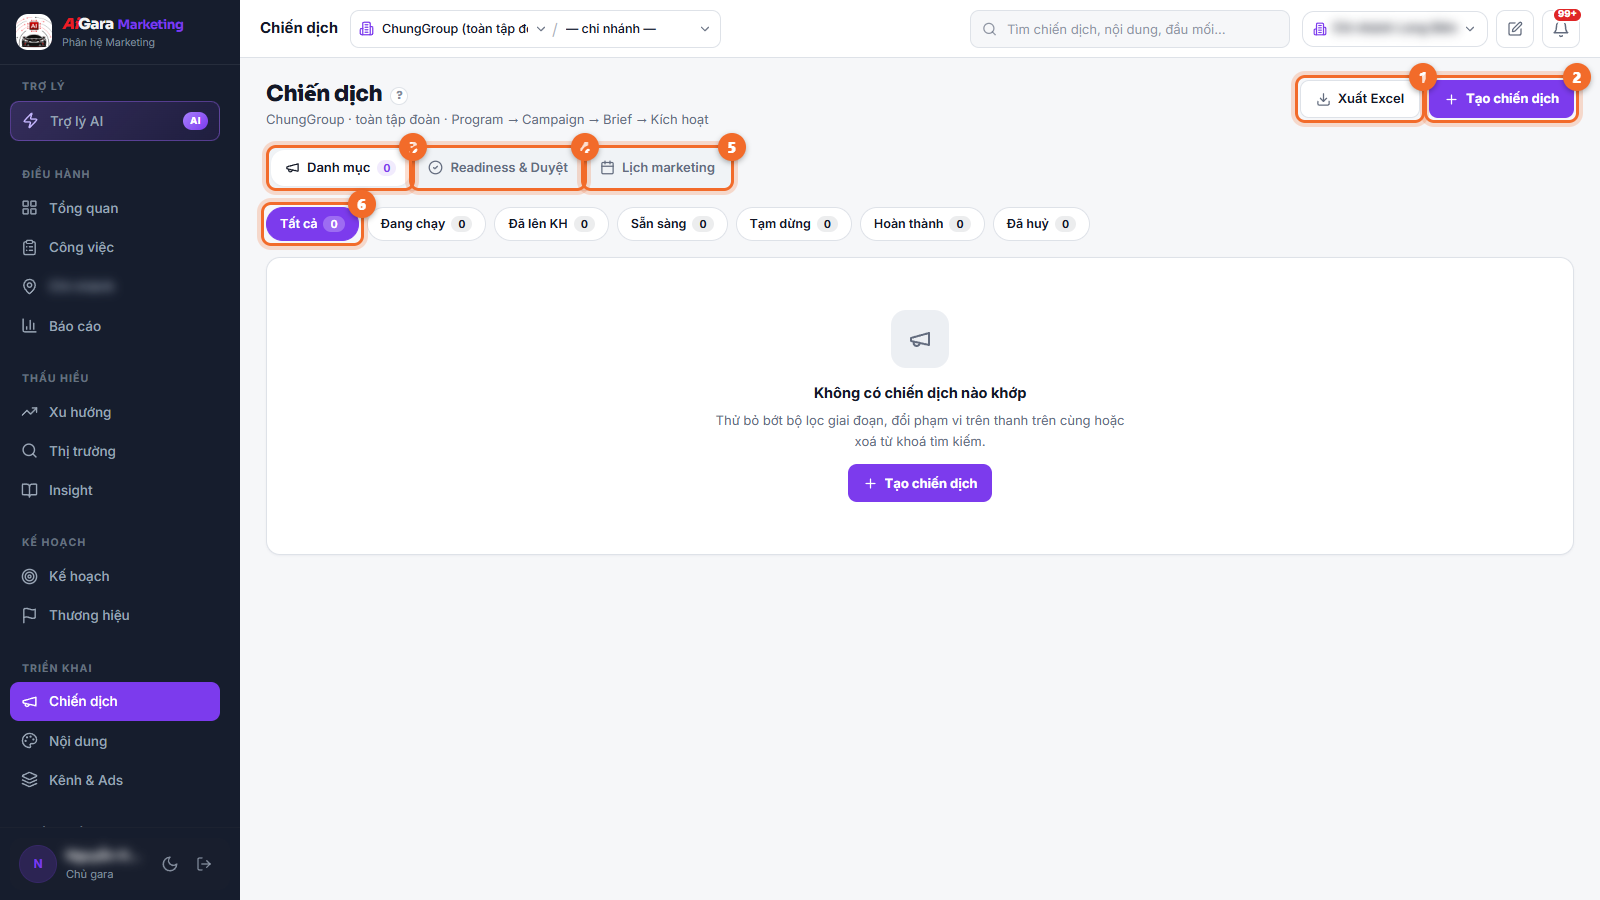The image size is (1600, 900).
Task: Open the chi nhánh branch dropdown
Action: [x=638, y=29]
